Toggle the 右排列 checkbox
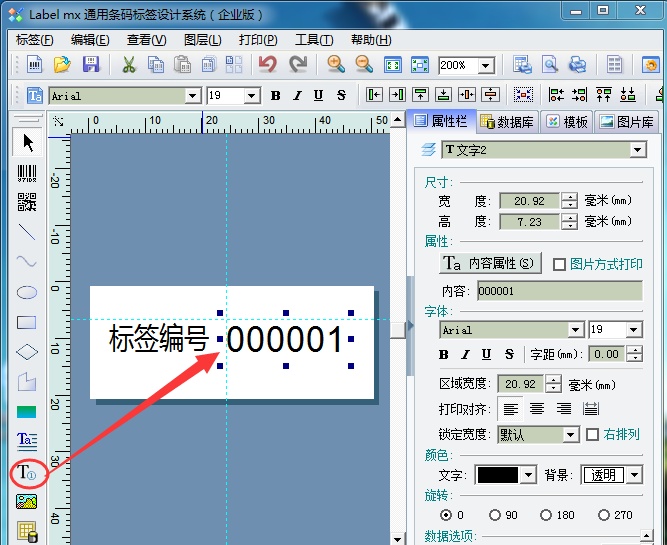 (593, 435)
